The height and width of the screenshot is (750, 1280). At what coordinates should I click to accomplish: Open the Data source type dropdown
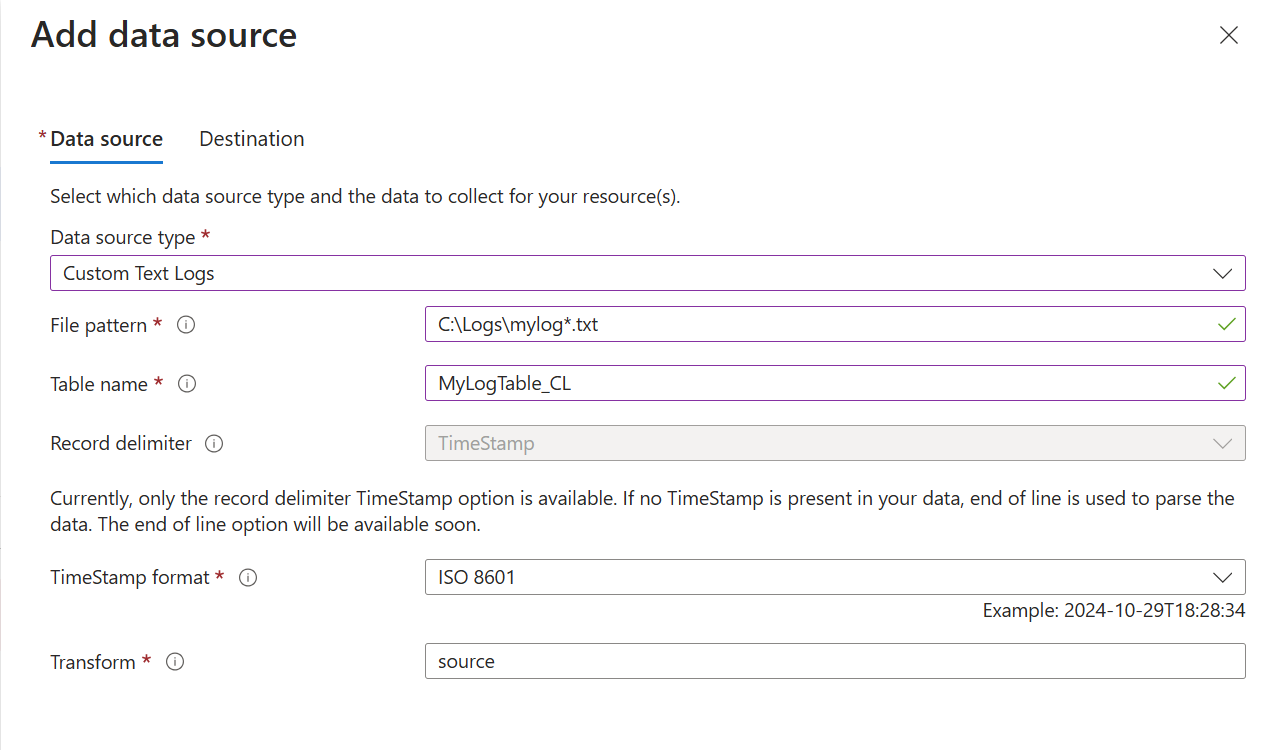647,273
